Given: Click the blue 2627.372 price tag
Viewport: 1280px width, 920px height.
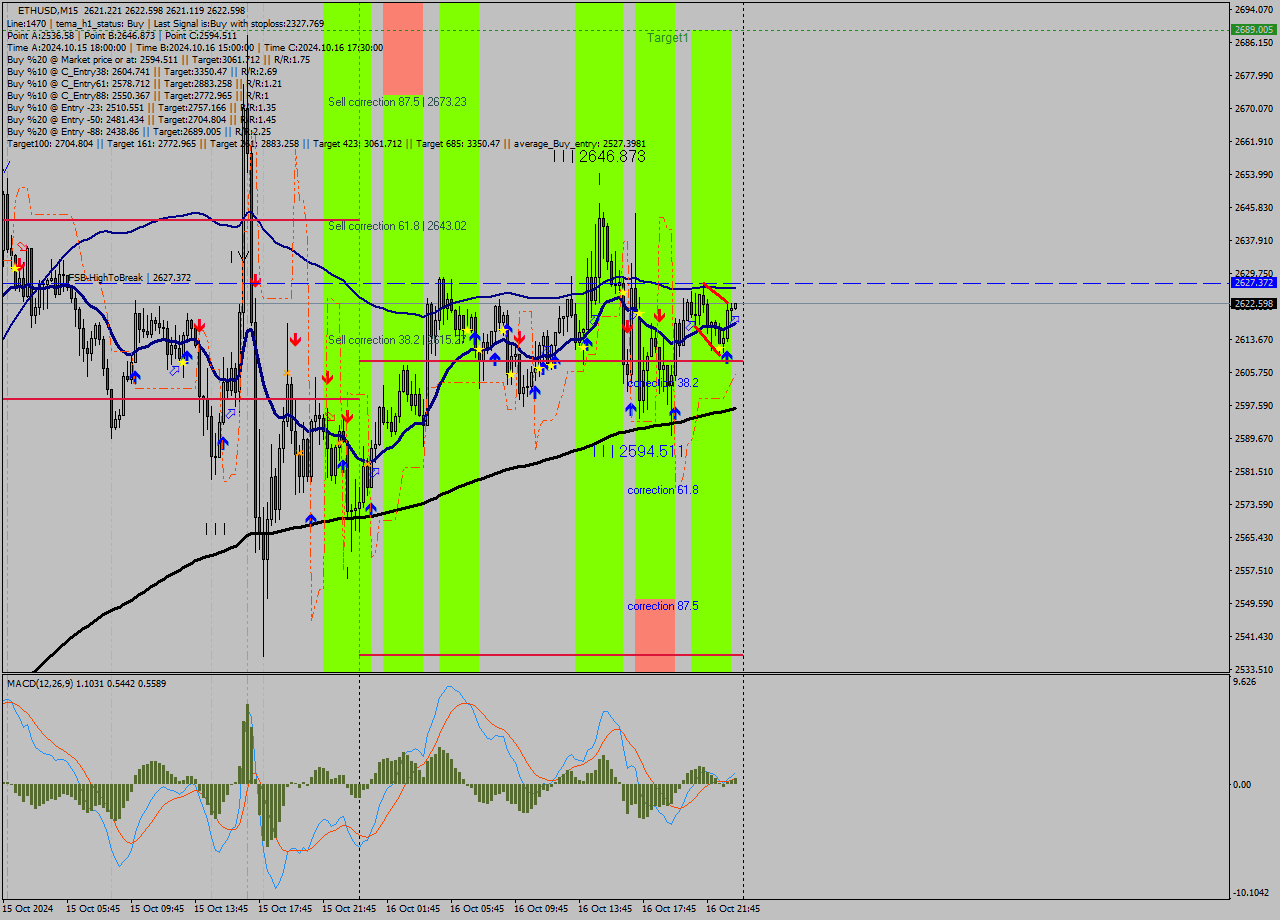Looking at the screenshot, I should (x=1254, y=283).
